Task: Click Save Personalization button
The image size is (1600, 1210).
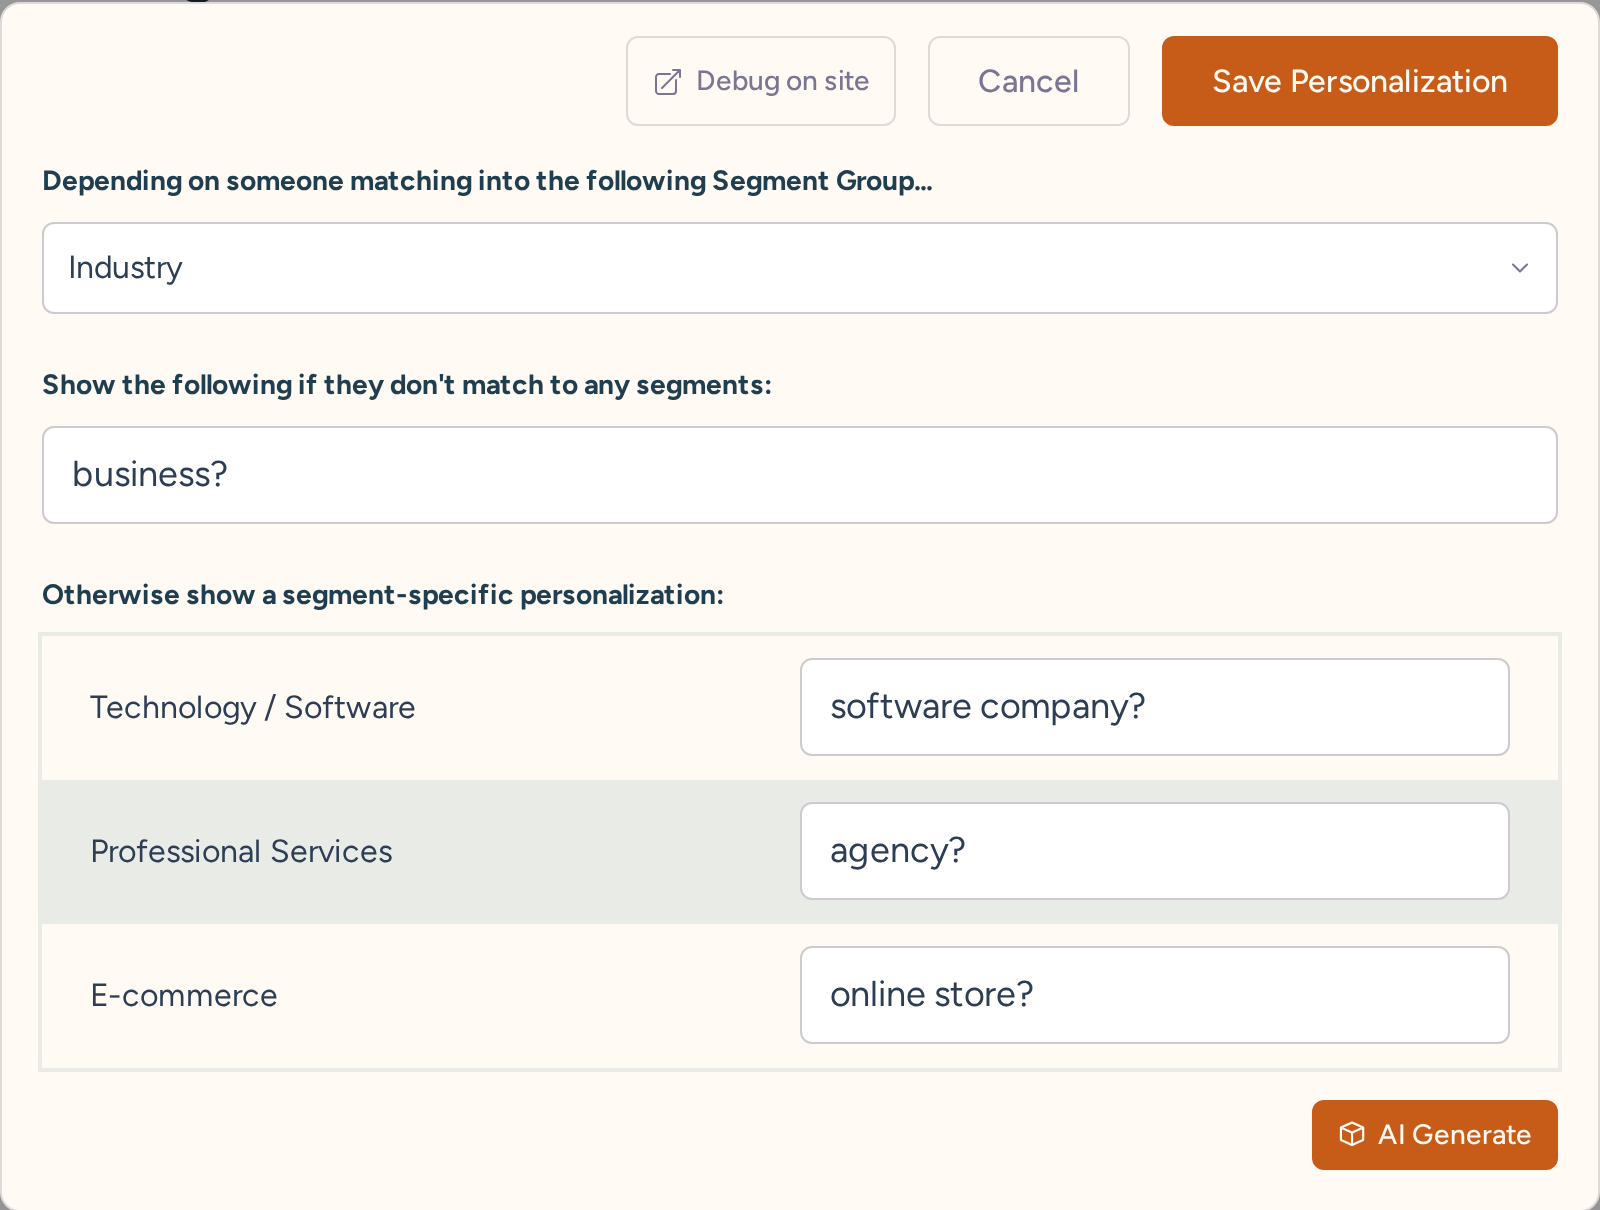Action: coord(1360,81)
